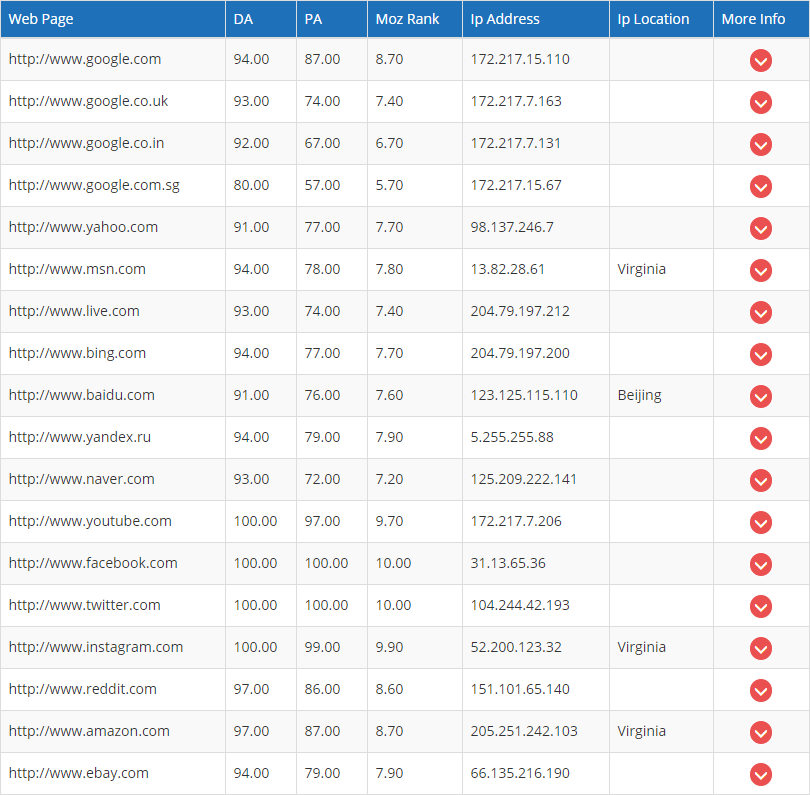
Task: Expand more info for baidu.com row
Action: pyautogui.click(x=760, y=396)
